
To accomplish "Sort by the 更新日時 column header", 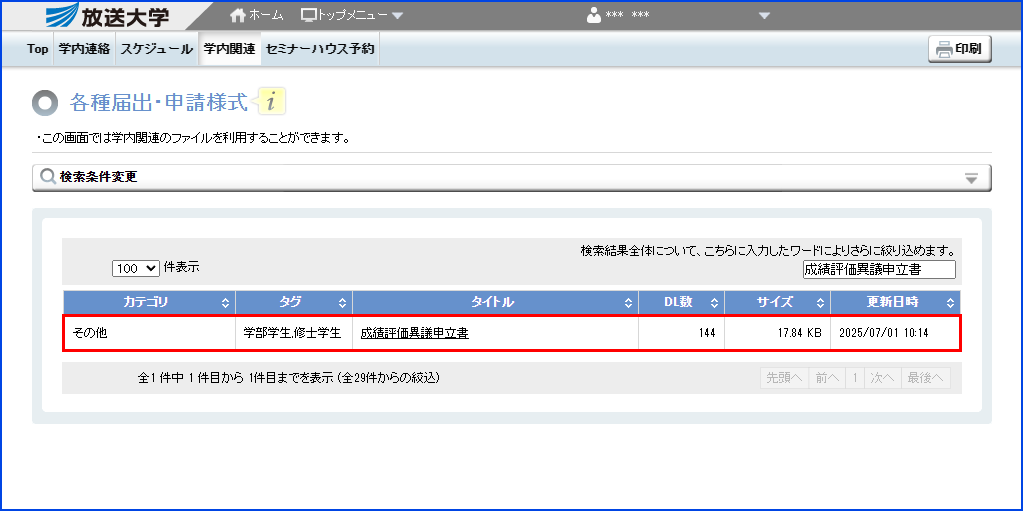I will point(895,302).
